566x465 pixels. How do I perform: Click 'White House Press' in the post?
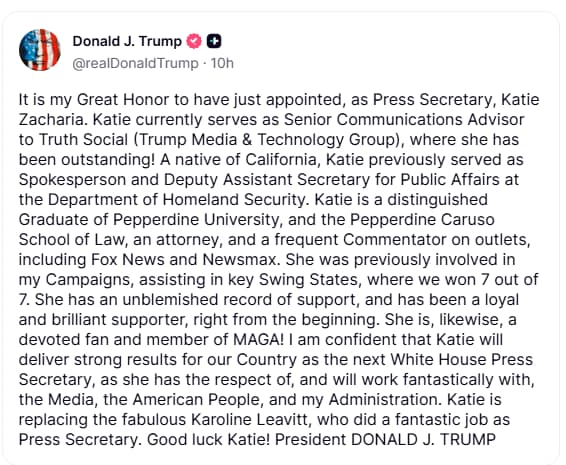point(462,360)
